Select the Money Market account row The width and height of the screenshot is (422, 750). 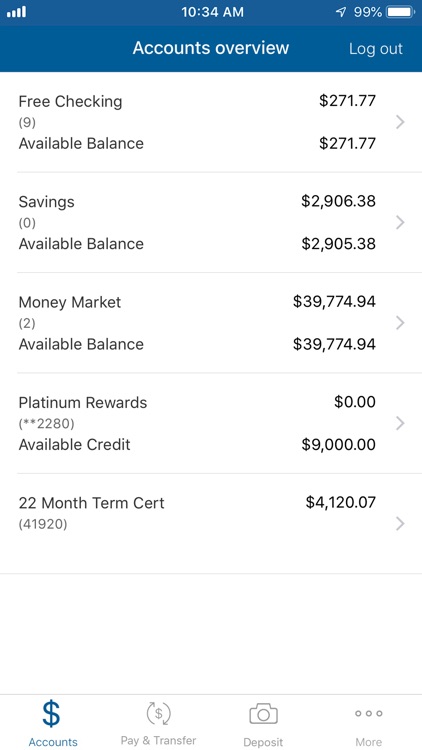pyautogui.click(x=211, y=323)
